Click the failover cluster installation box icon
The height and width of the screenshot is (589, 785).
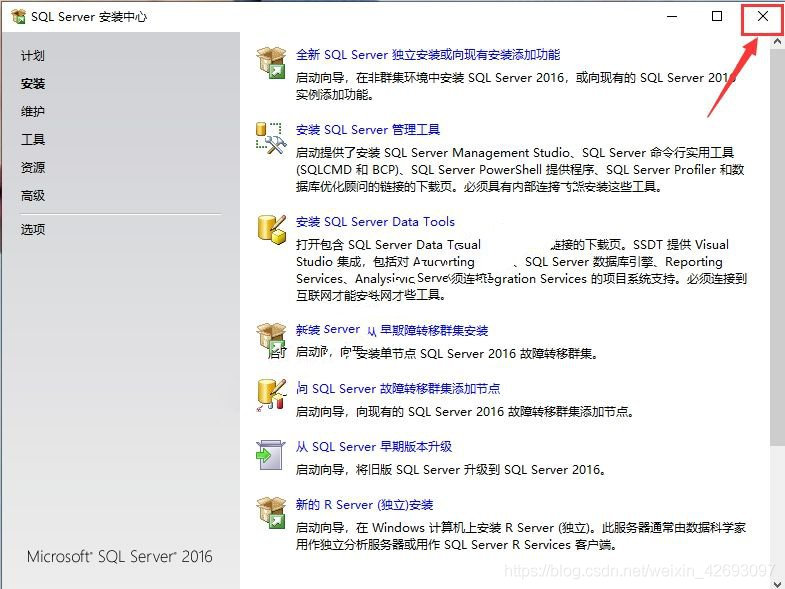click(x=271, y=339)
